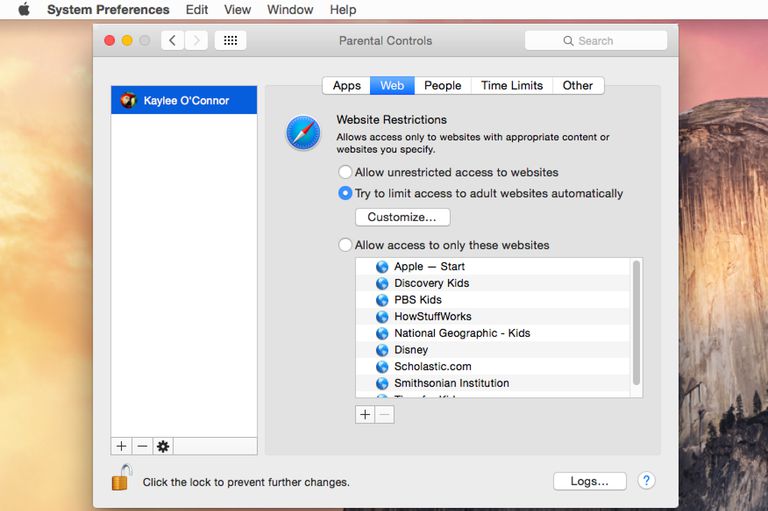Viewport: 768px width, 511px height.
Task: Click the website list scrollbar
Action: coord(636,323)
